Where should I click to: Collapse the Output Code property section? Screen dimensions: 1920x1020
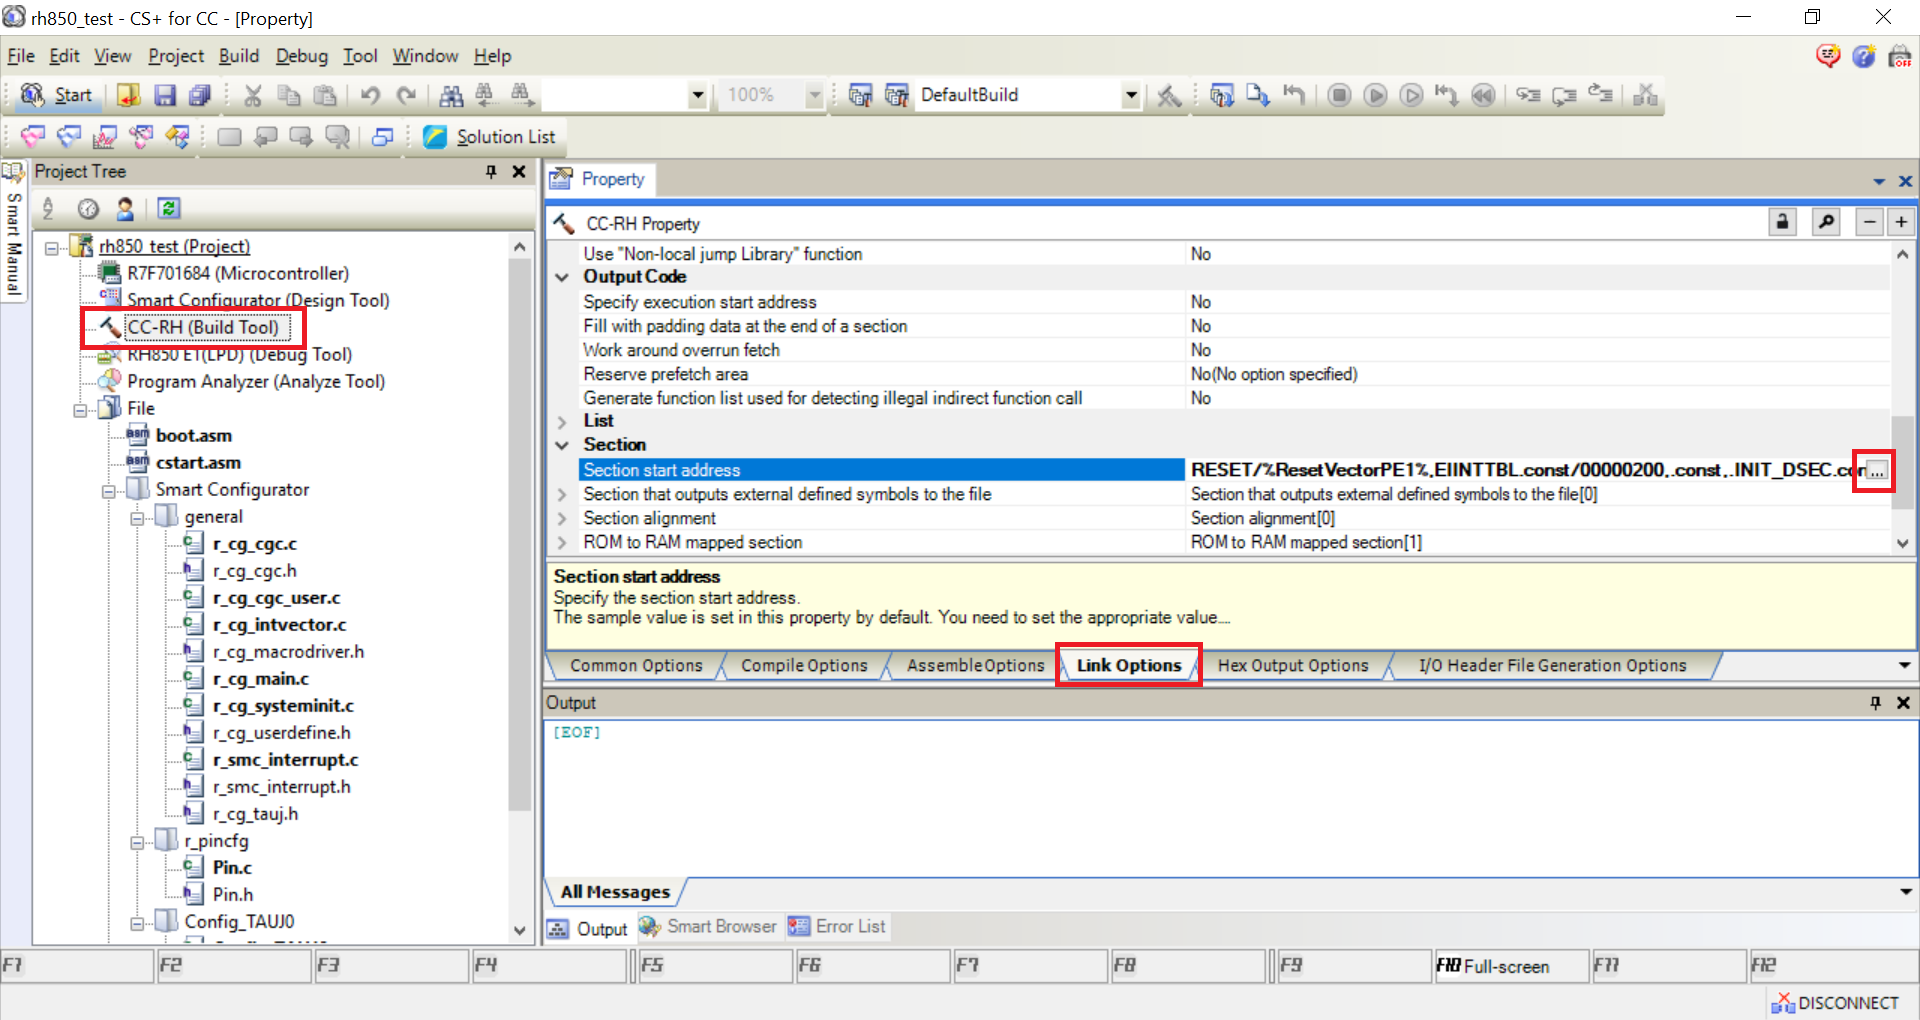click(x=561, y=277)
